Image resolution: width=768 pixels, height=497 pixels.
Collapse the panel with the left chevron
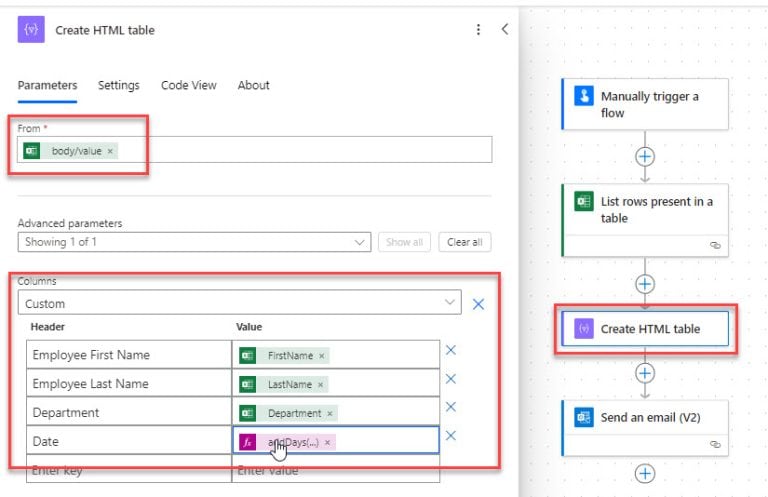click(x=504, y=29)
